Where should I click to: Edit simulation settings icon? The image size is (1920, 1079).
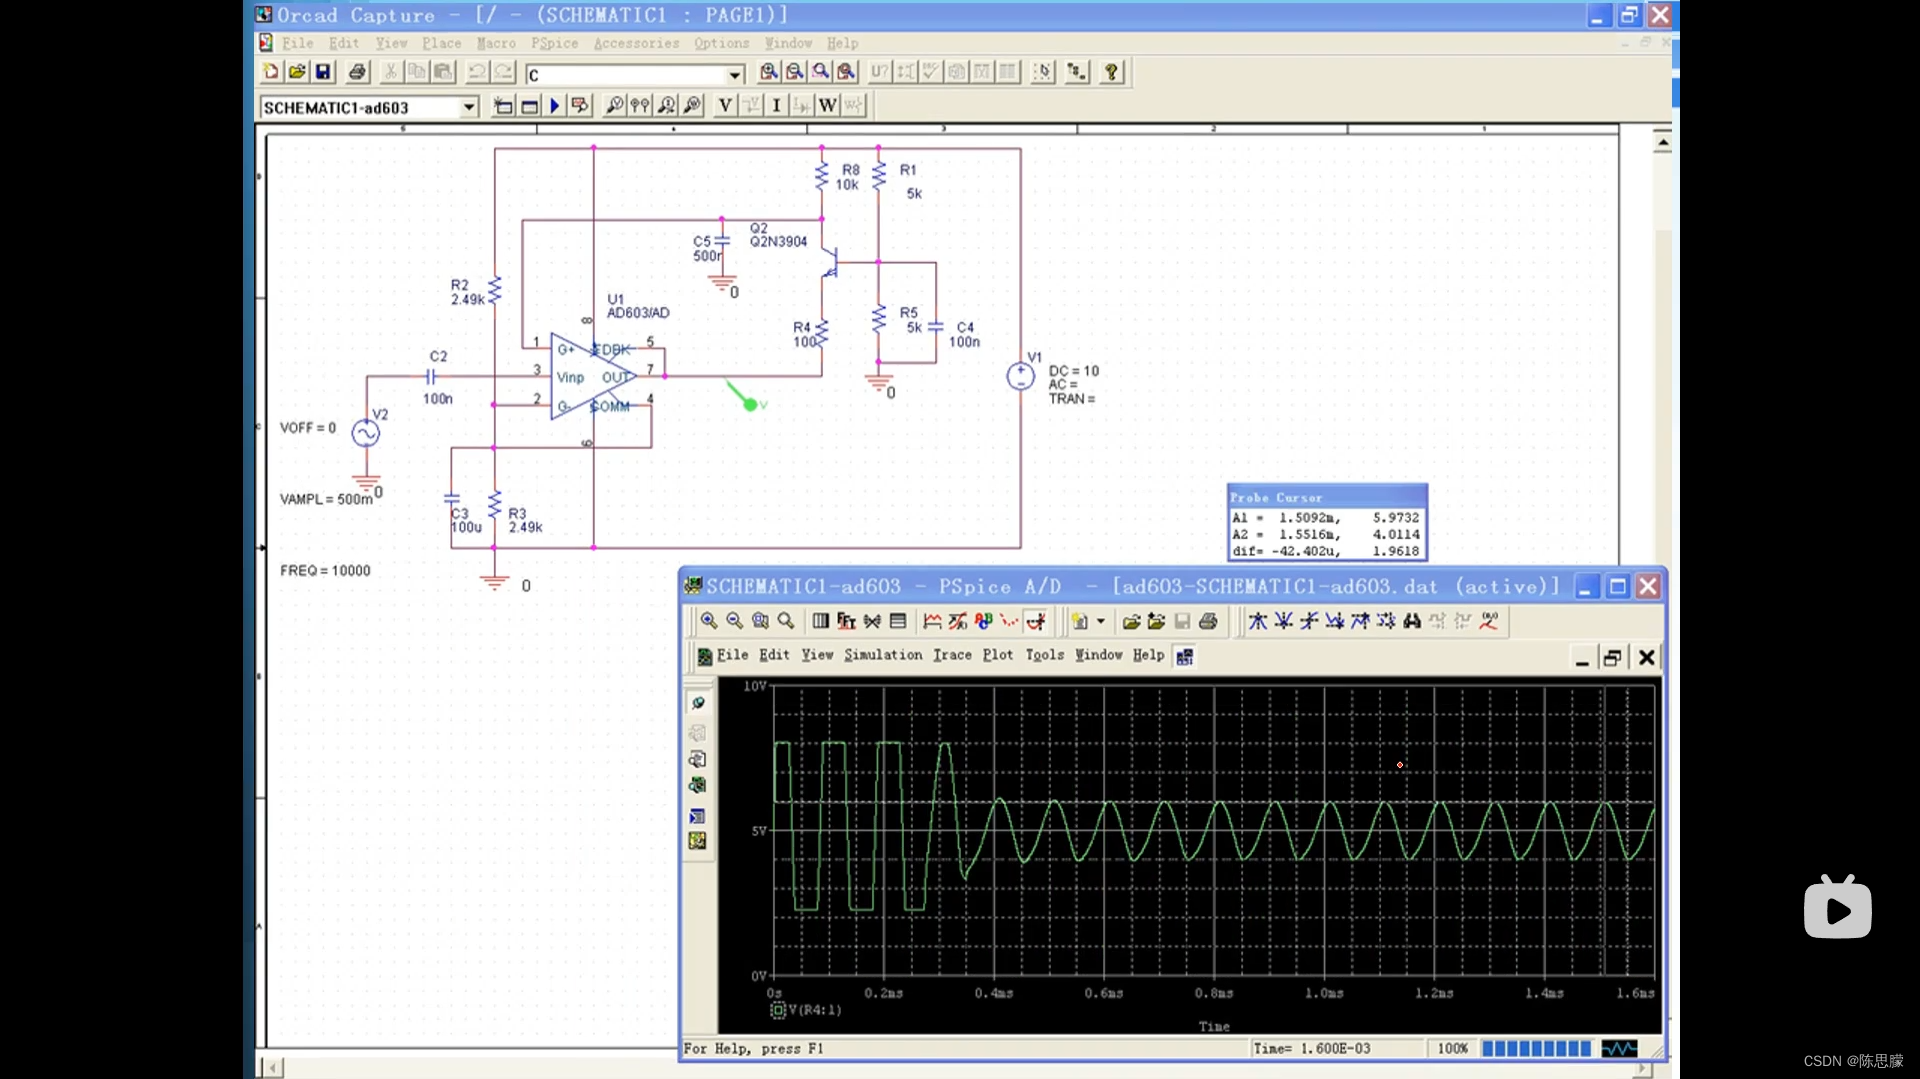coord(529,106)
